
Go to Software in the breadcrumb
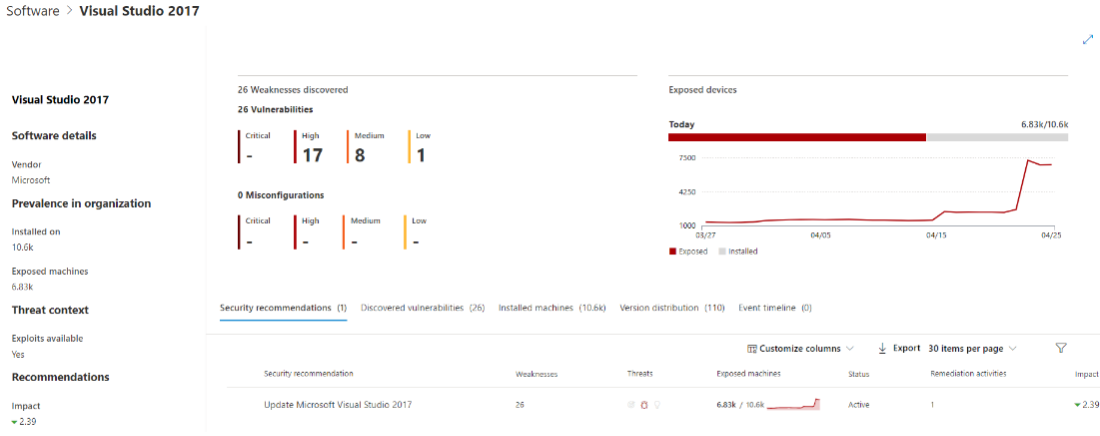(x=32, y=11)
